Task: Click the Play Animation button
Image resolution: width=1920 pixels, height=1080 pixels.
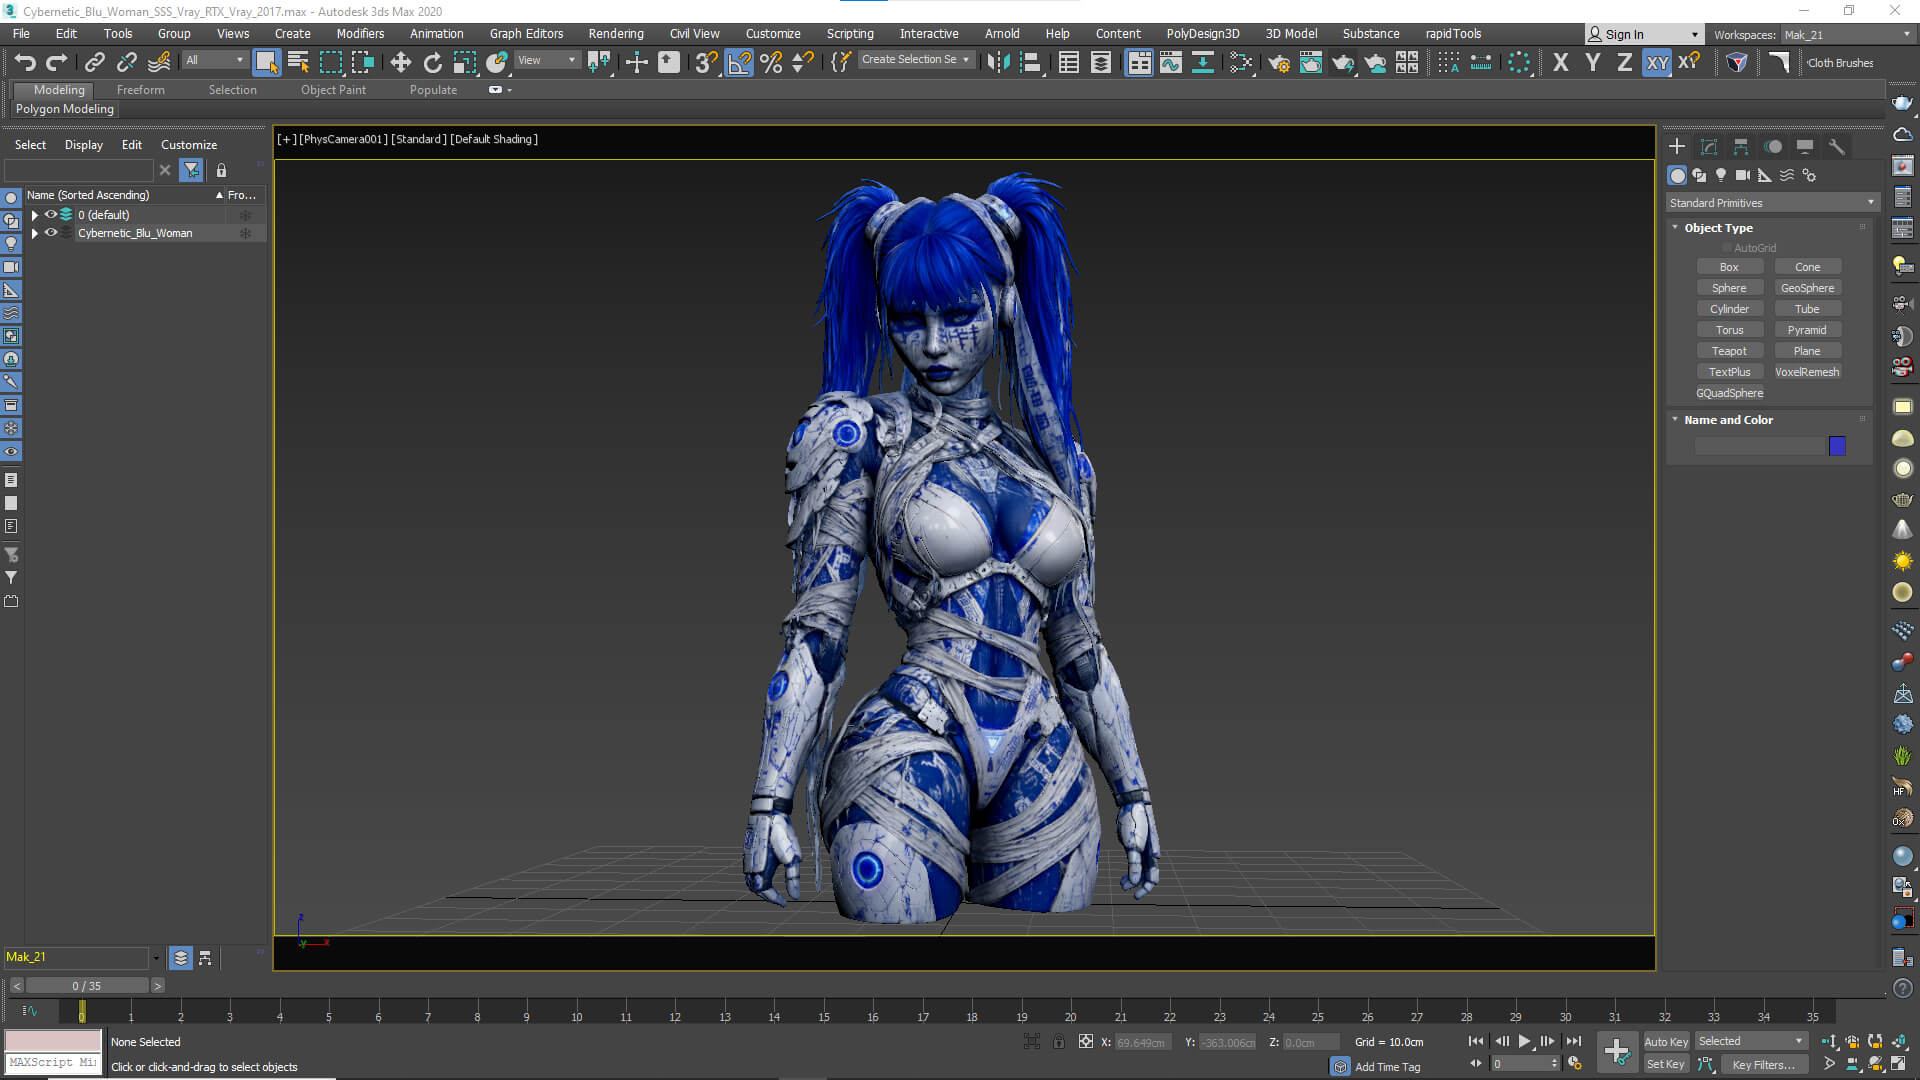Action: coord(1524,1041)
